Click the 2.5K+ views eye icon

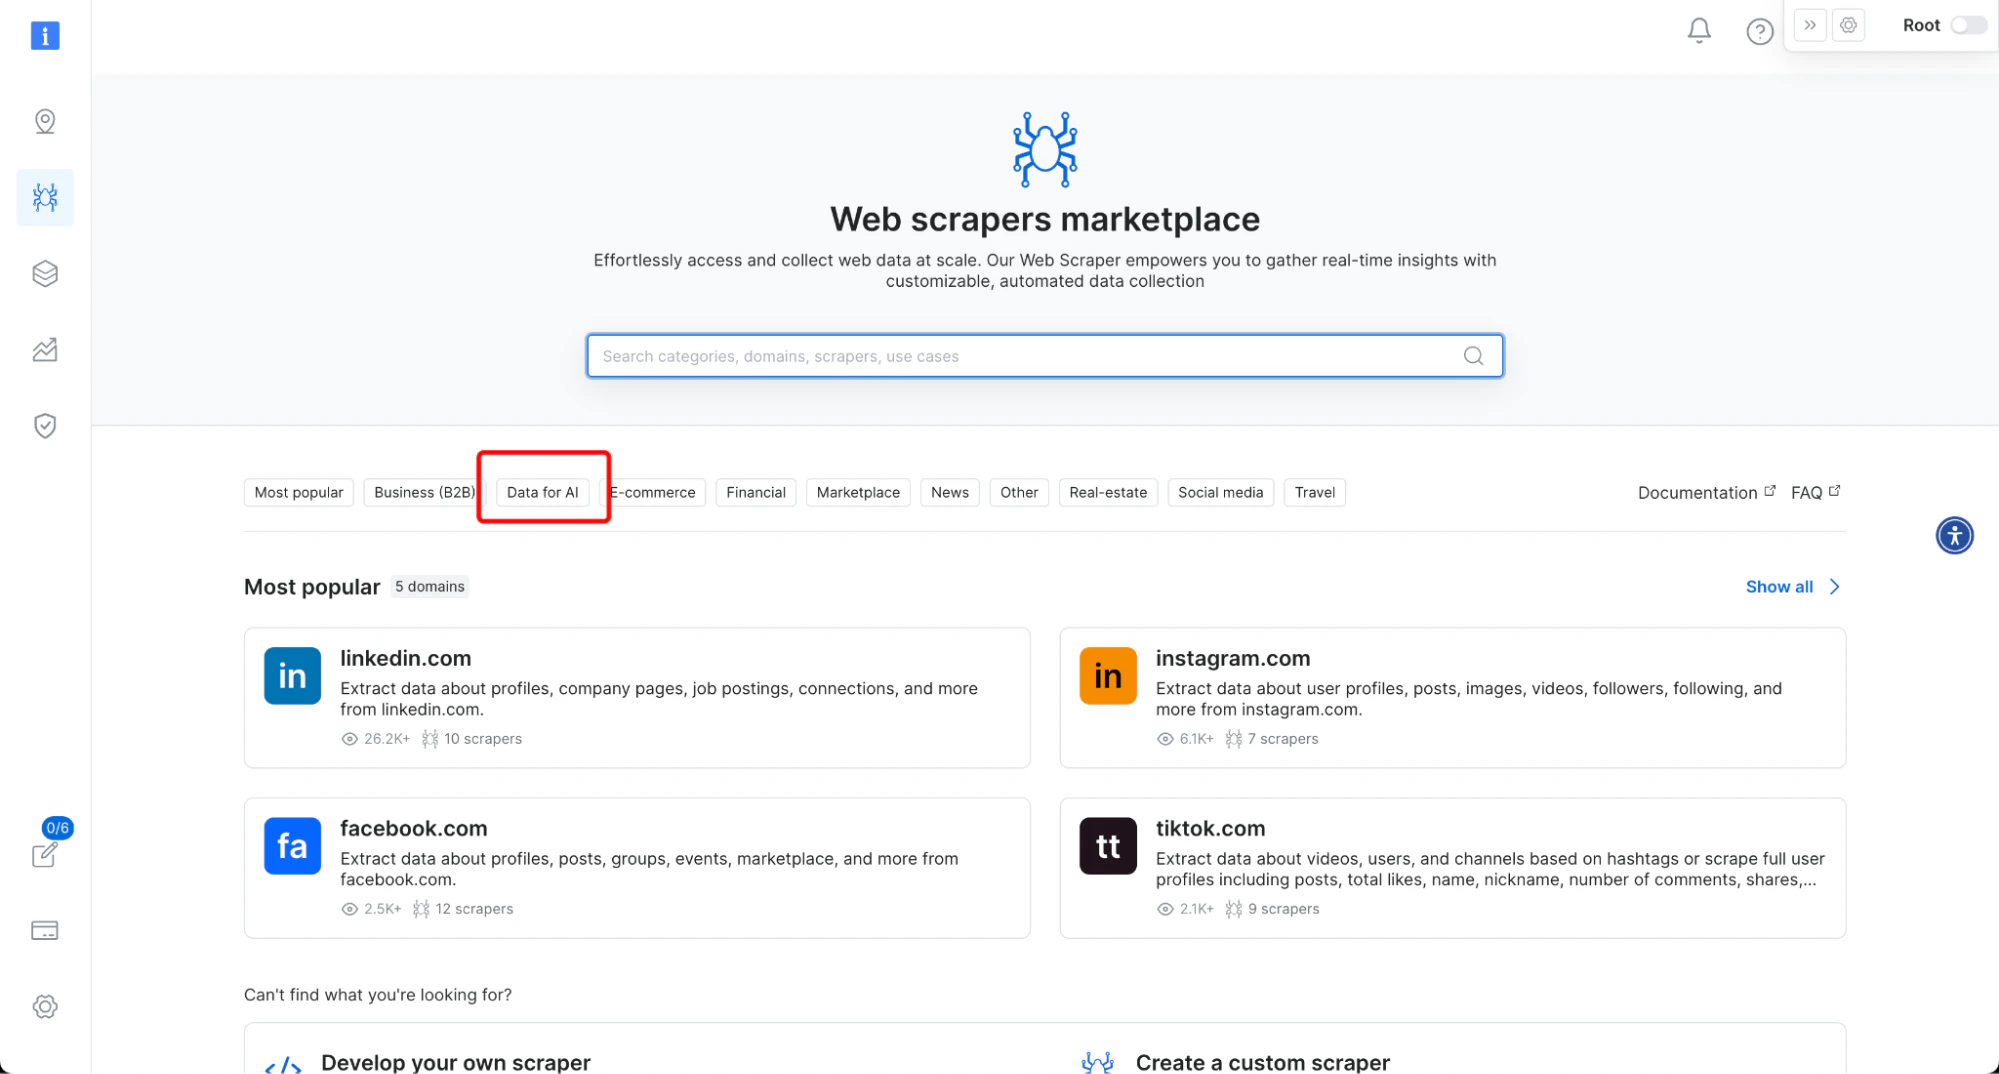click(x=349, y=909)
